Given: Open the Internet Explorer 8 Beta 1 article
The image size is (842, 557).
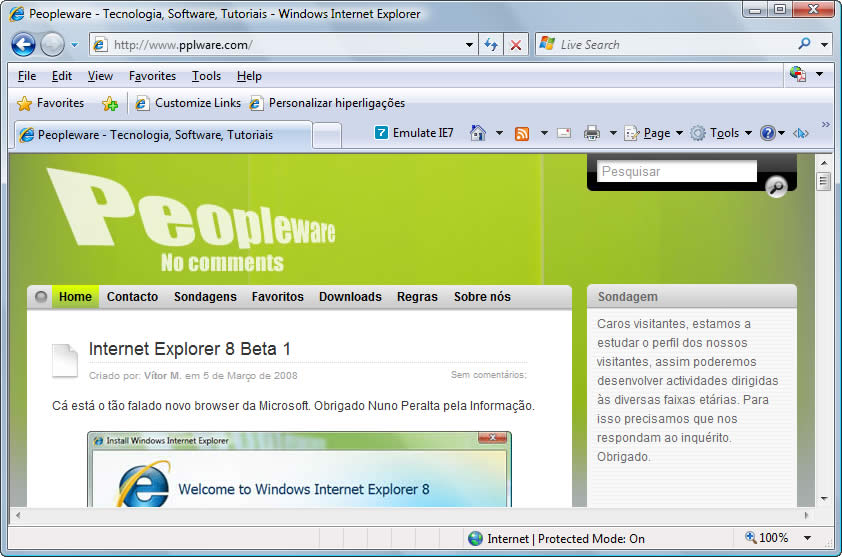Looking at the screenshot, I should [189, 349].
